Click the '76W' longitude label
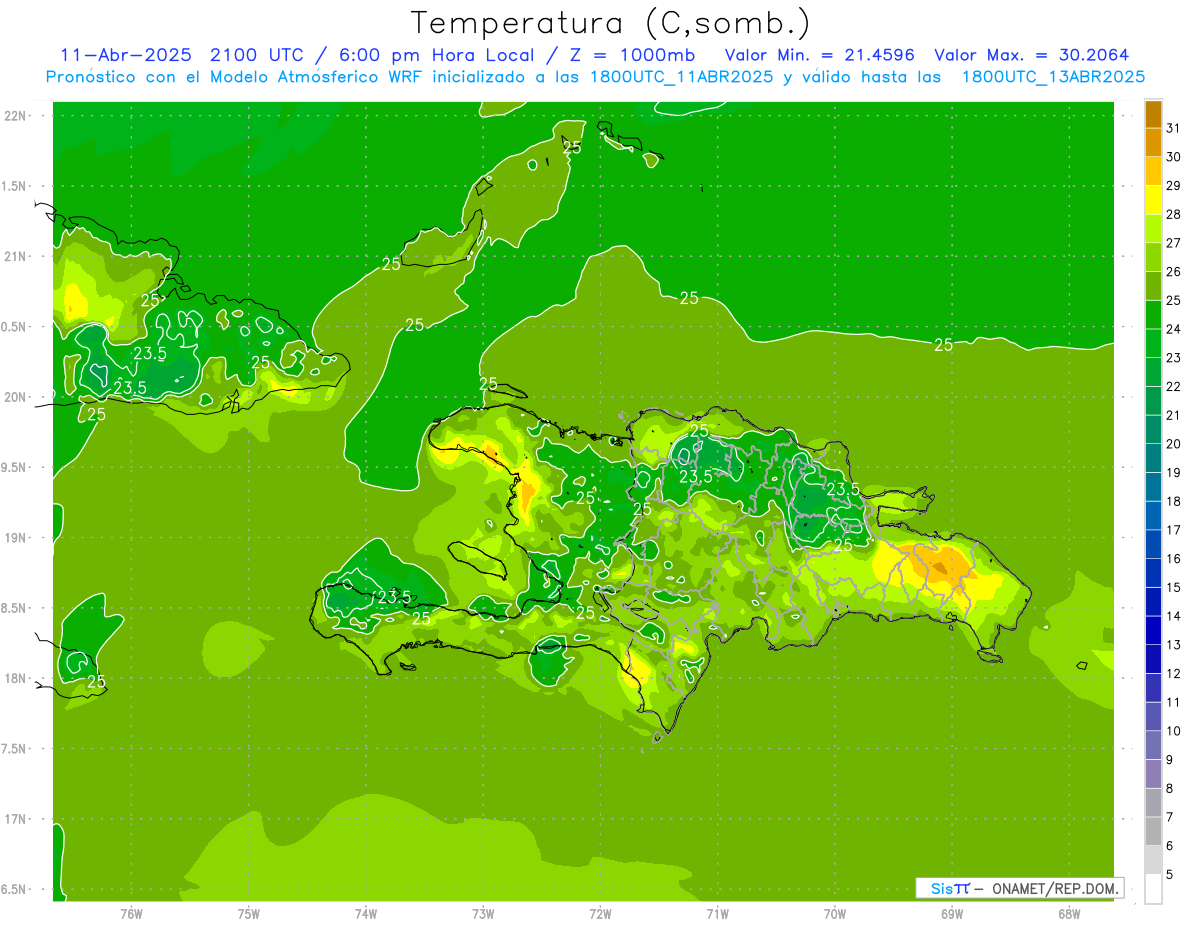This screenshot has width=1200, height=927. point(132,914)
